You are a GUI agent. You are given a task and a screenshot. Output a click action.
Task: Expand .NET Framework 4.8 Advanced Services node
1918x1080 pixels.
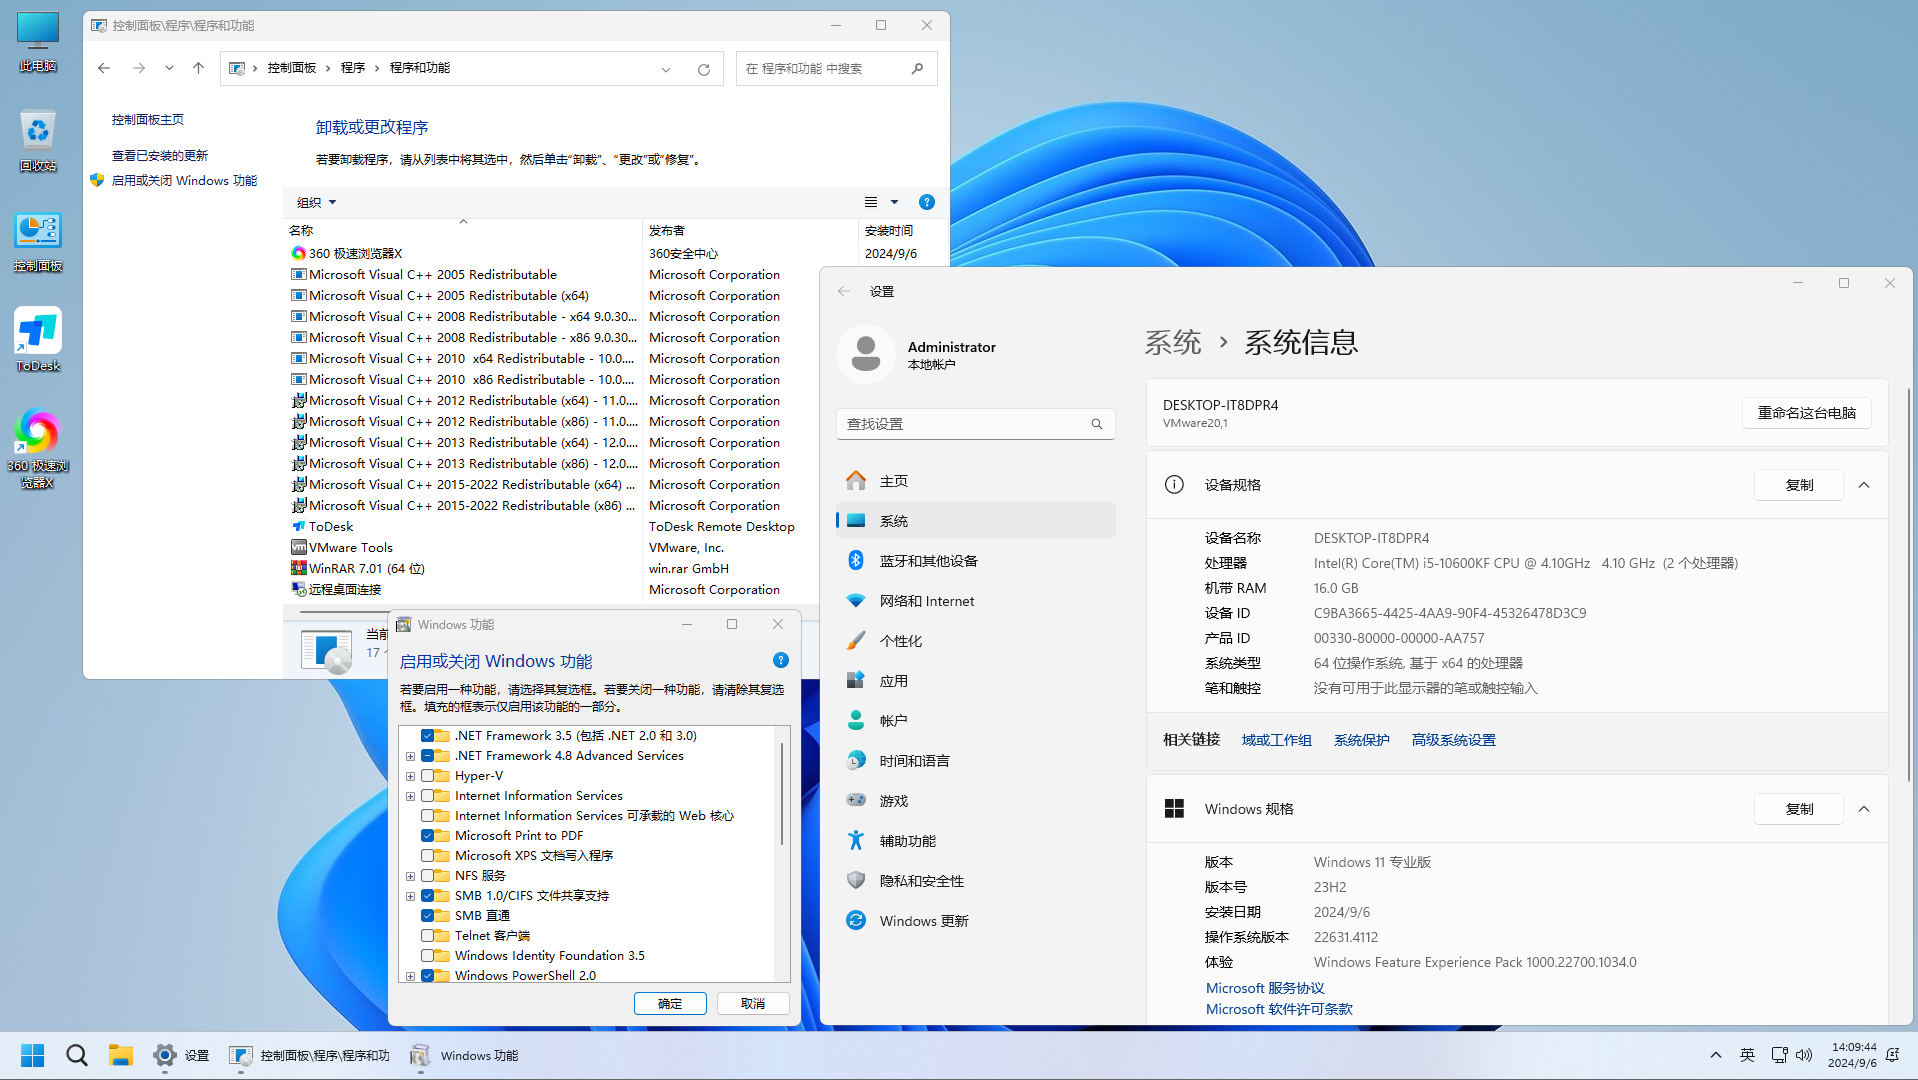click(410, 756)
